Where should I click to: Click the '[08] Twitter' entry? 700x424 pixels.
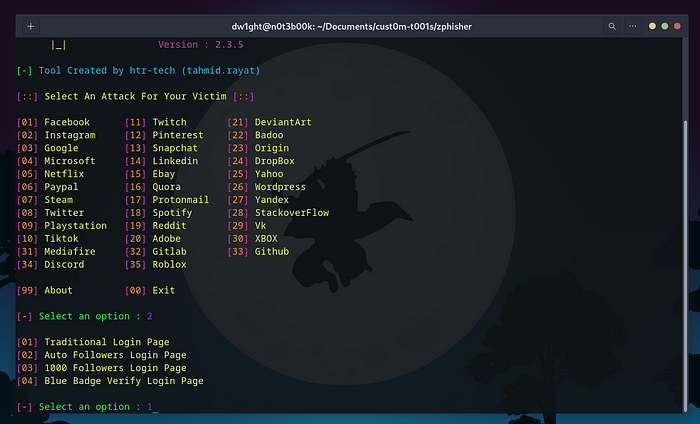[50, 213]
